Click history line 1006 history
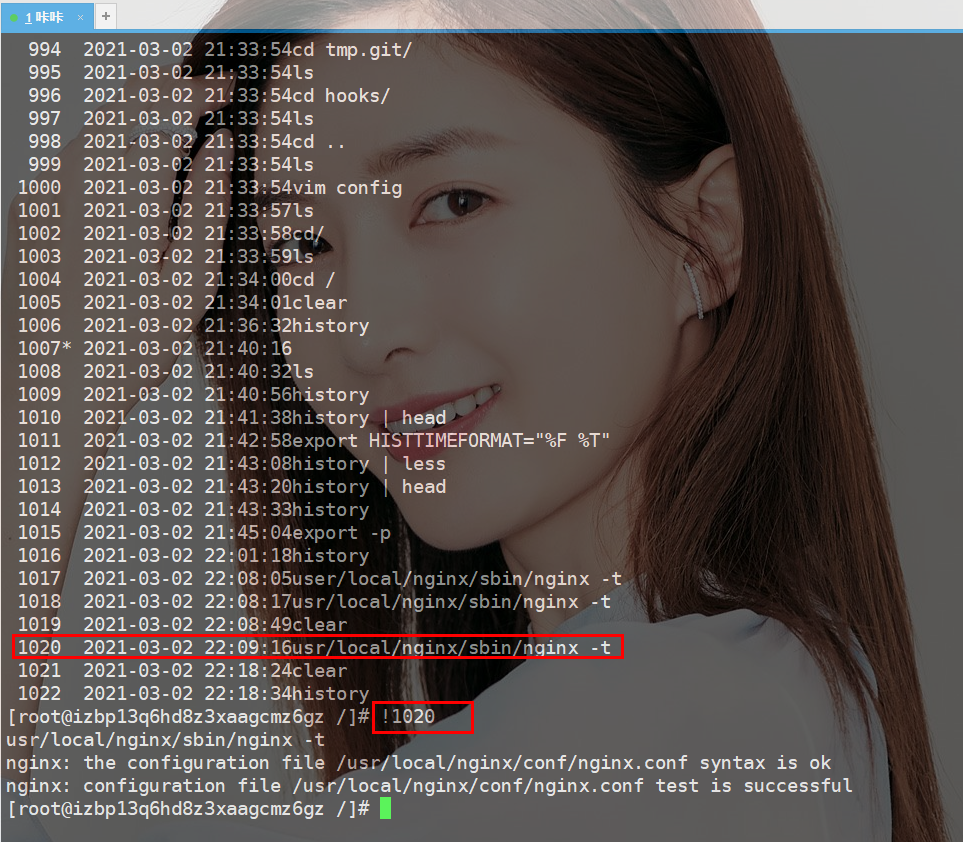 [193, 326]
